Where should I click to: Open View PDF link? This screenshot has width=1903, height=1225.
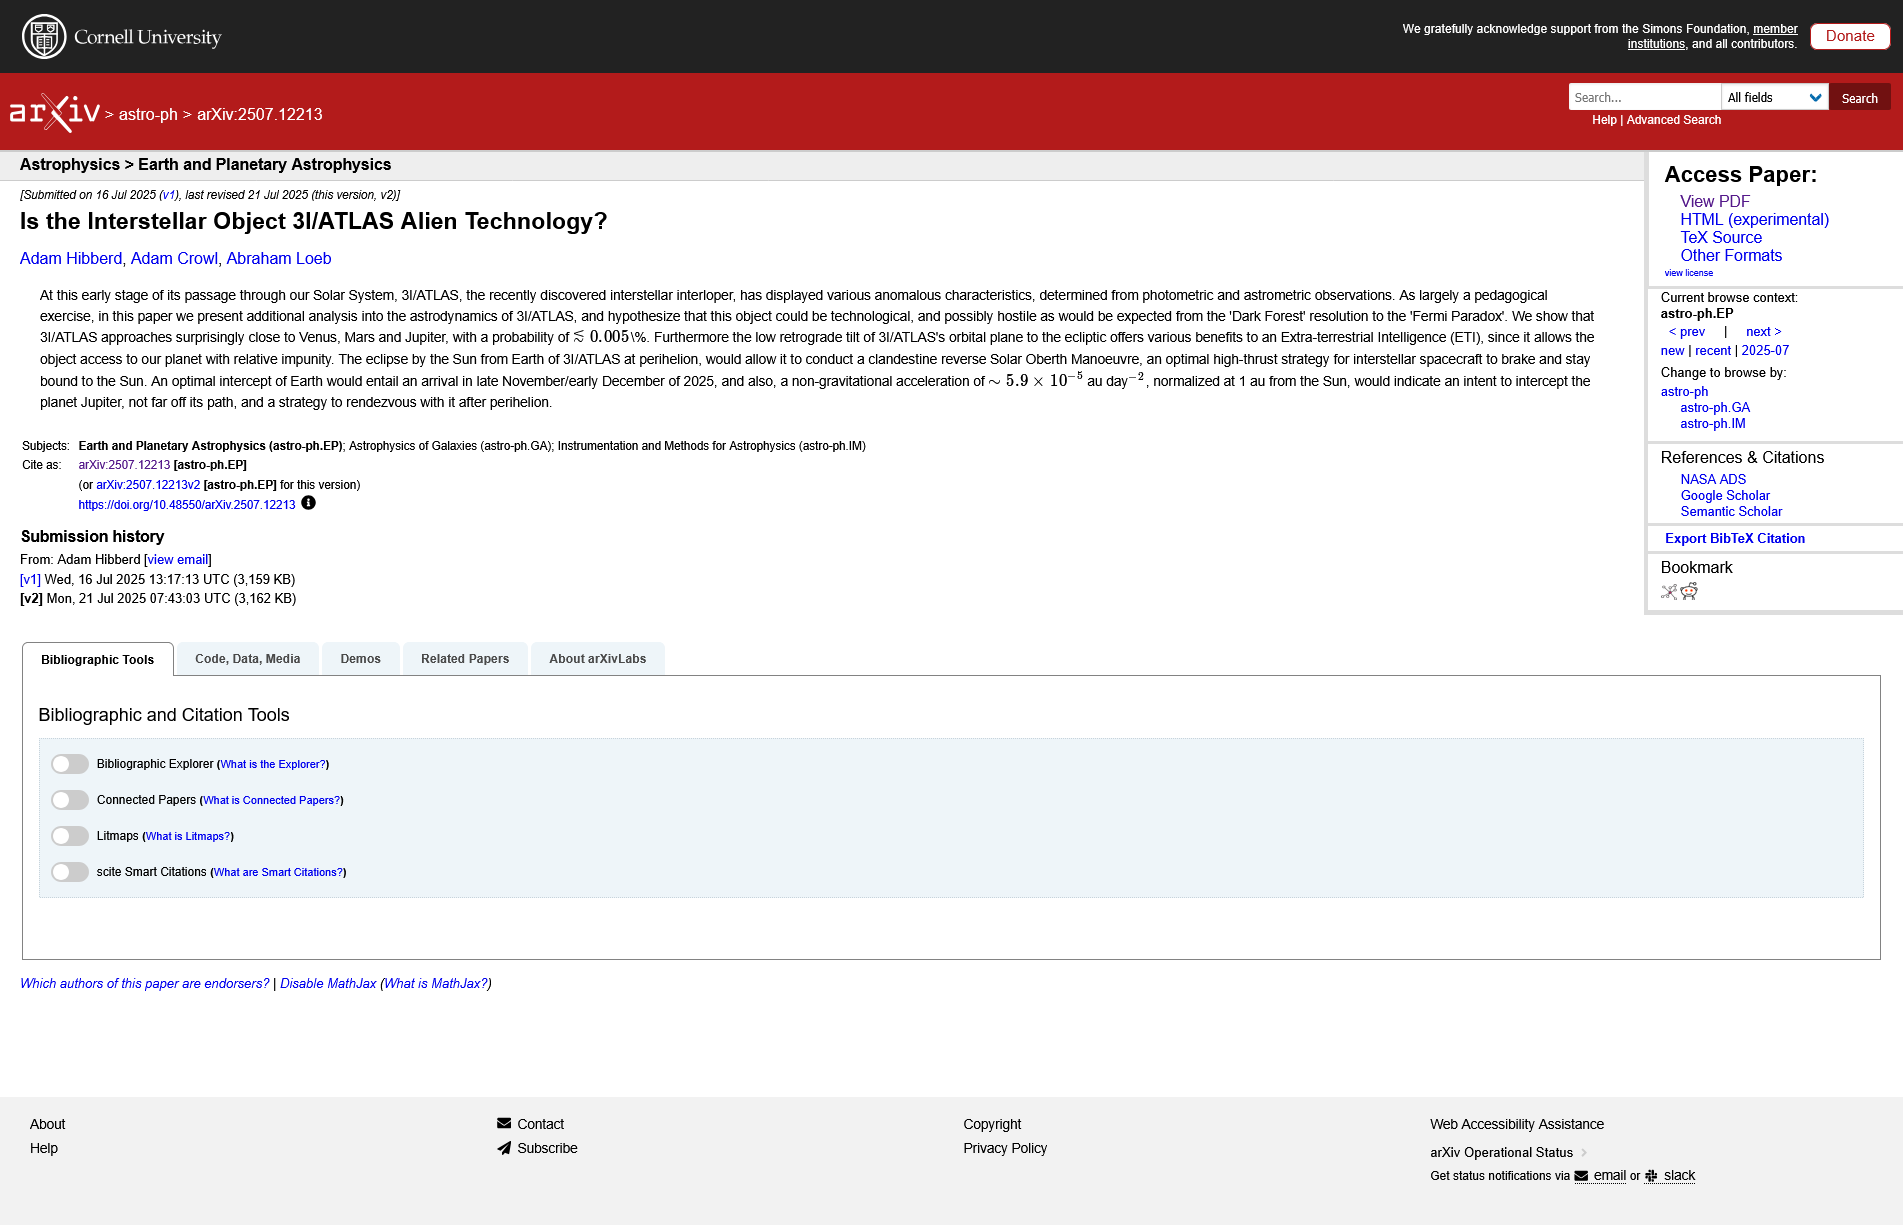click(x=1715, y=201)
